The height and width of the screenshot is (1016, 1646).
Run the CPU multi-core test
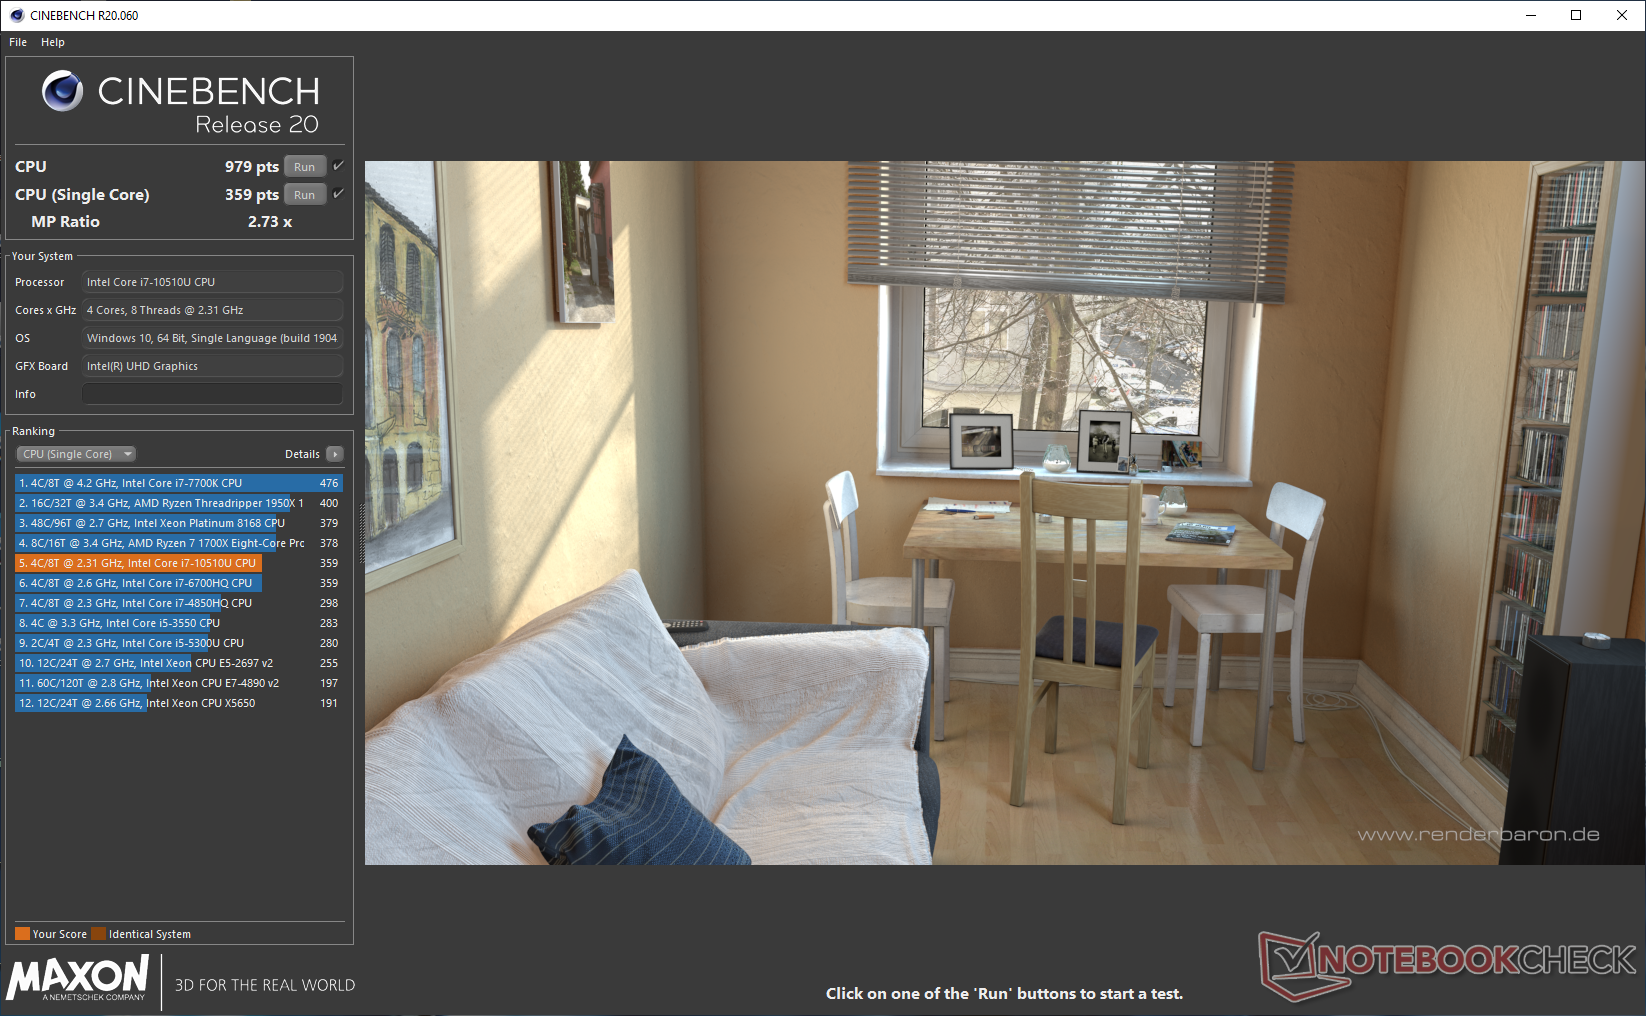point(305,167)
